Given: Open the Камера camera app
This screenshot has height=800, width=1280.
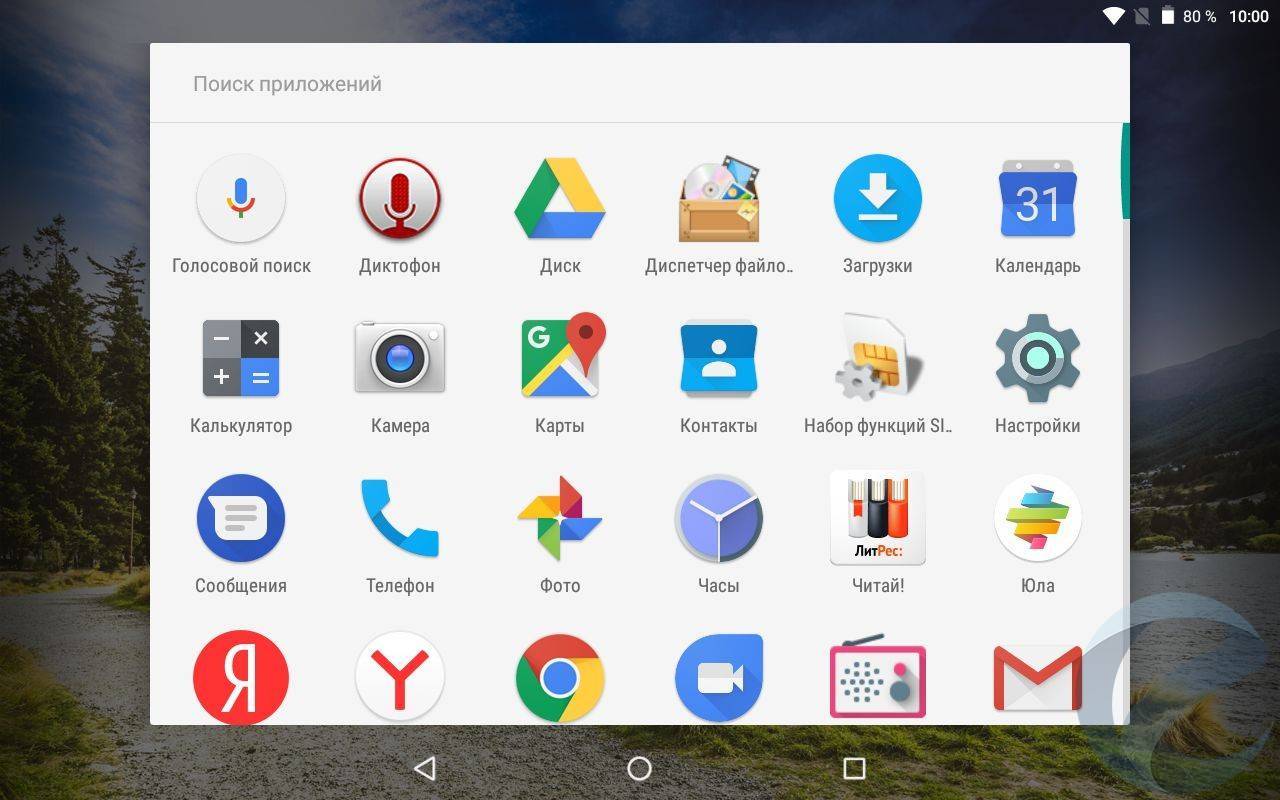Looking at the screenshot, I should pos(399,358).
